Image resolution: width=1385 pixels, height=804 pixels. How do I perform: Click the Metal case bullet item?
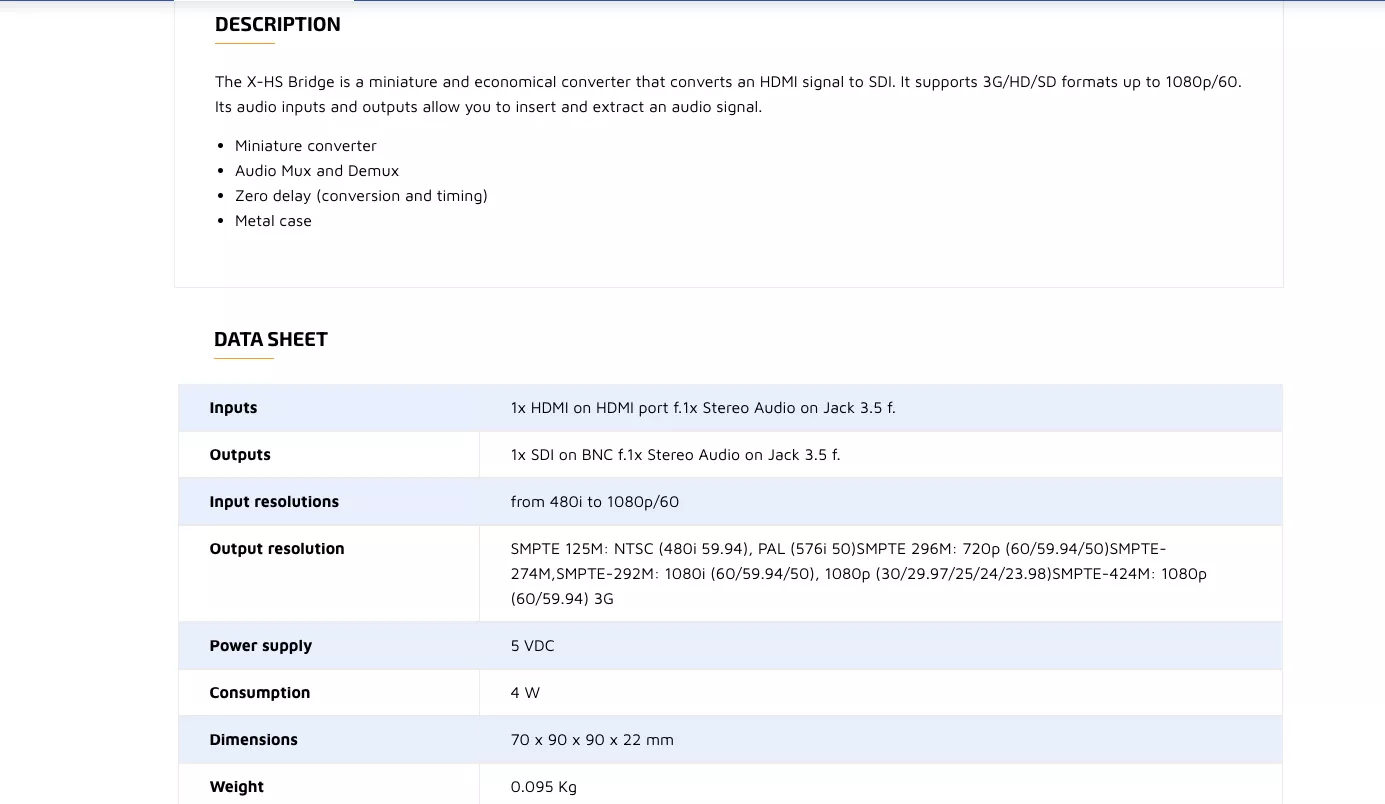(273, 221)
